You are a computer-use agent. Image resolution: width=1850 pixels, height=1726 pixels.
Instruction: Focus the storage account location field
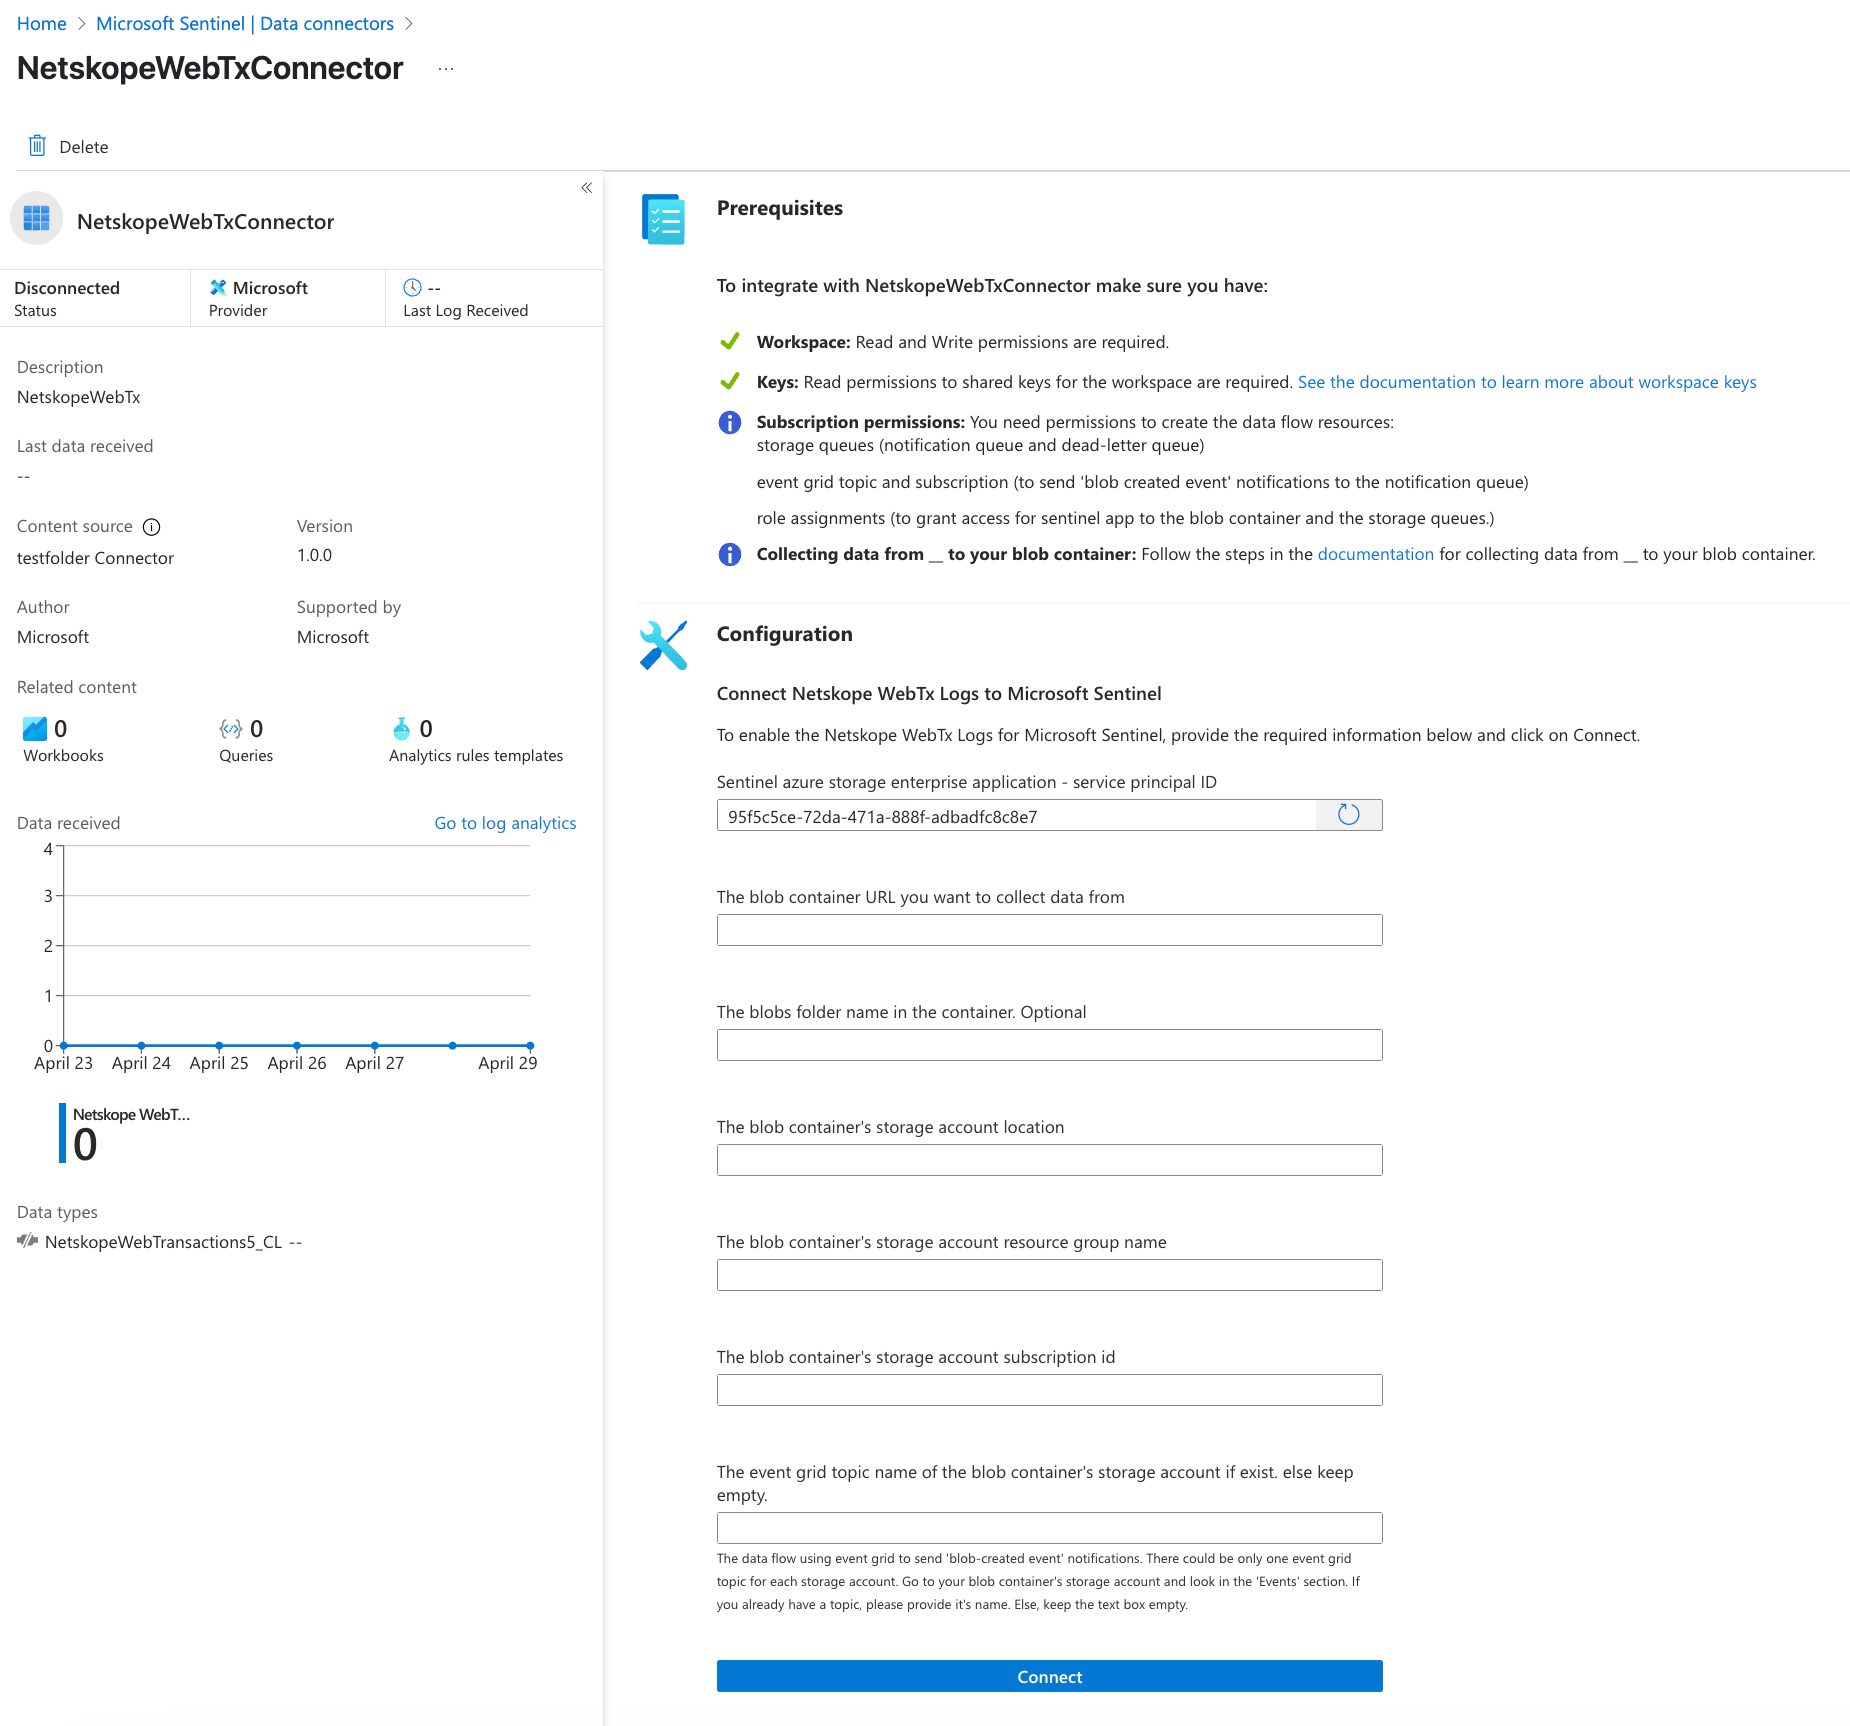tap(1050, 1160)
